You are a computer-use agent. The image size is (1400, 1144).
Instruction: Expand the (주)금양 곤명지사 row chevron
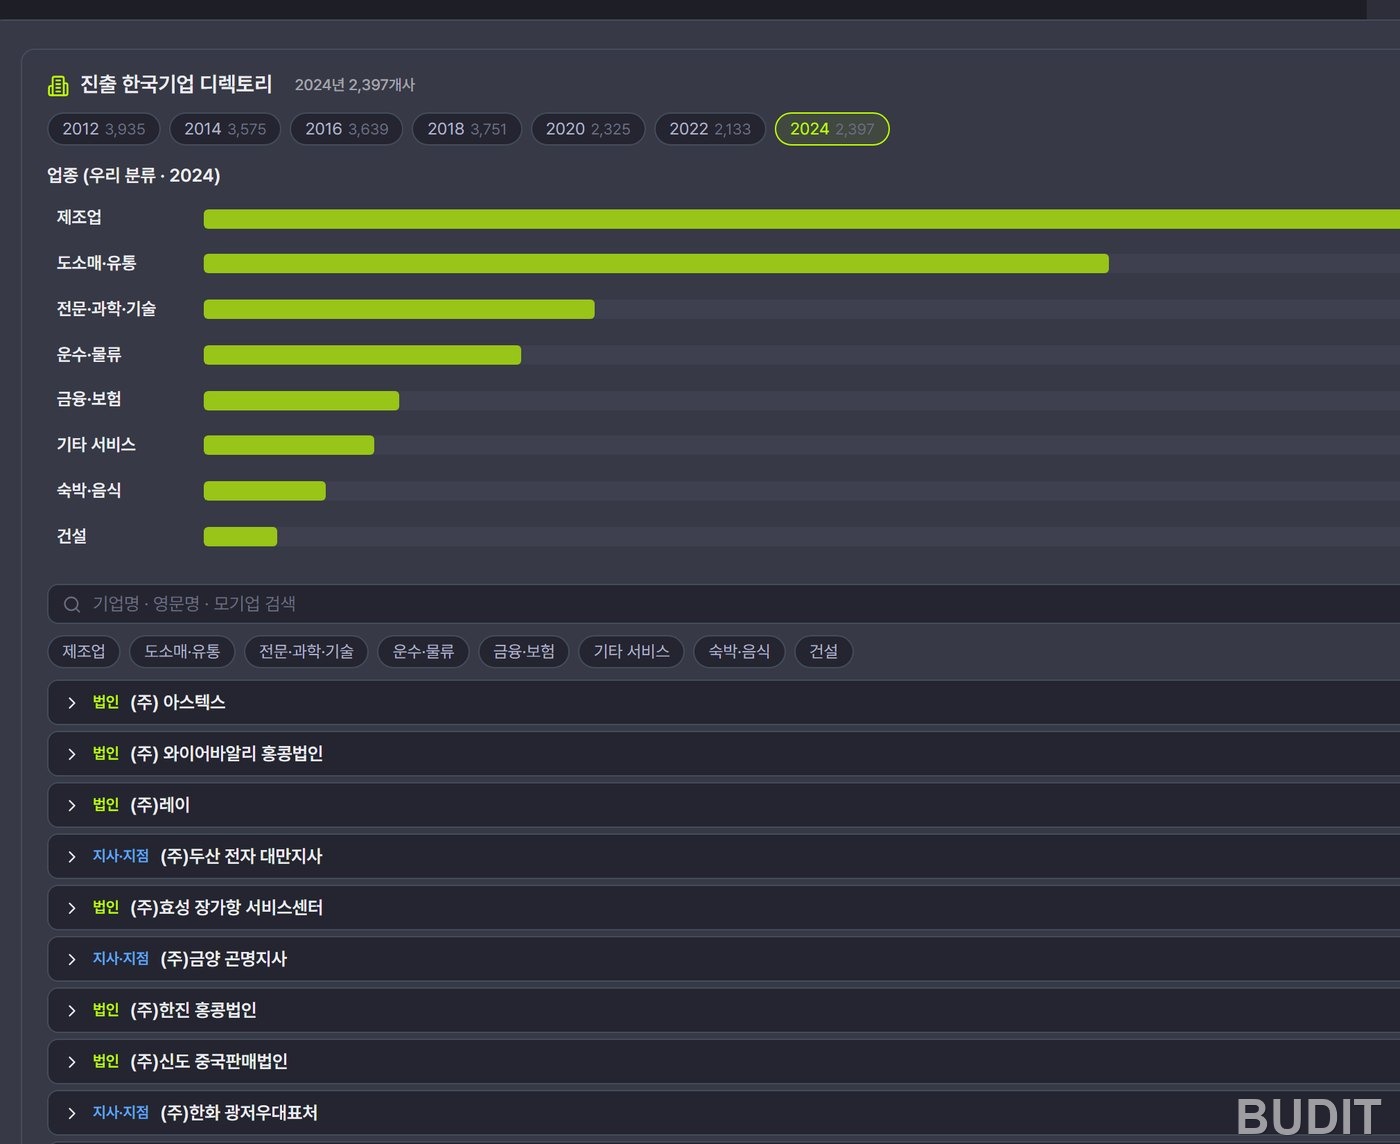coord(72,960)
